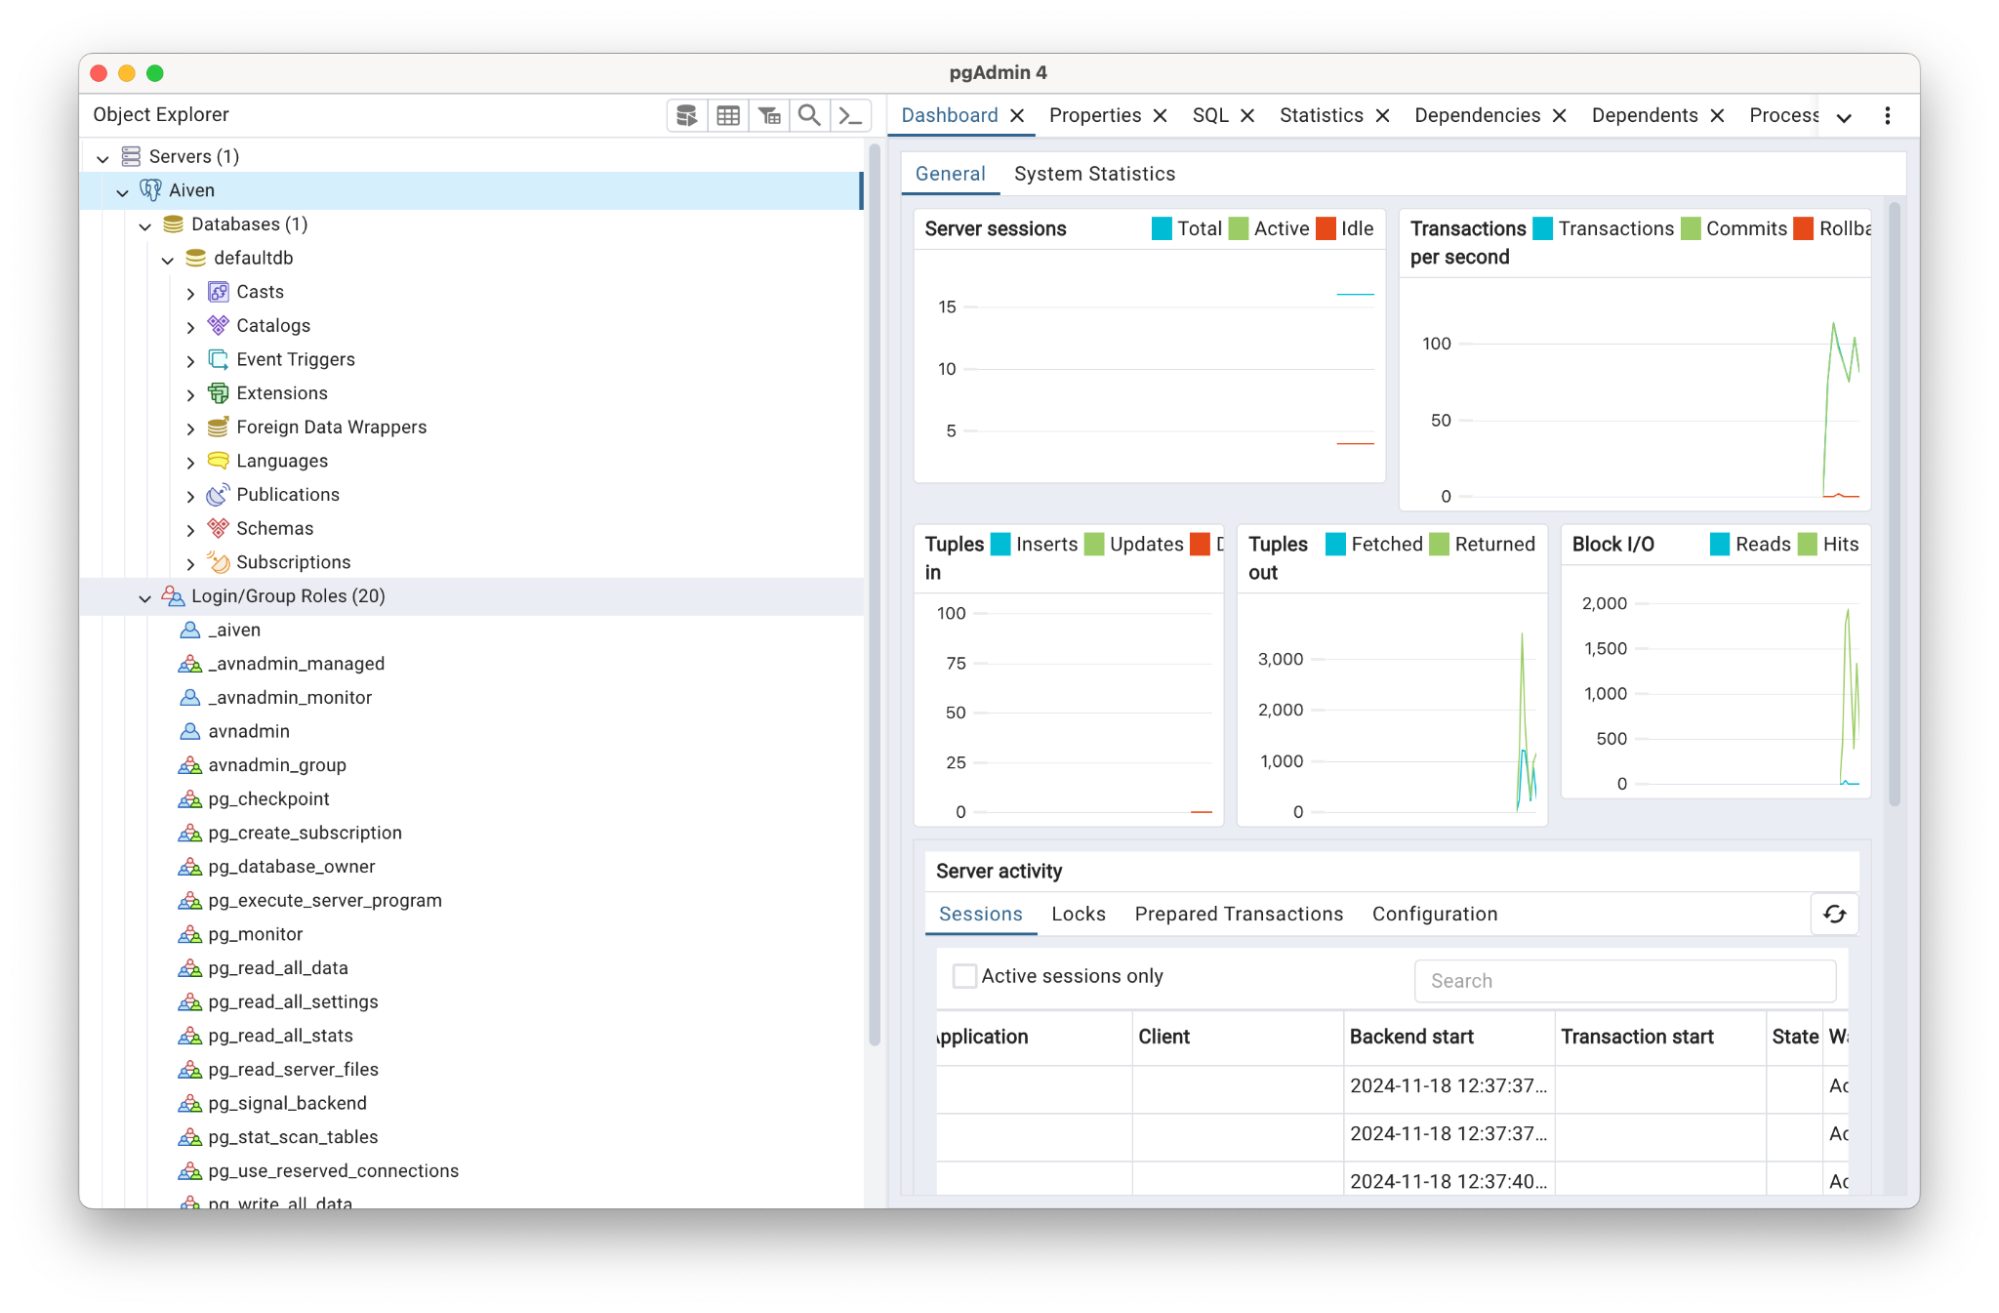This screenshot has width=1999, height=1313.
Task: Open the System Statistics sub-tab
Action: (1094, 174)
